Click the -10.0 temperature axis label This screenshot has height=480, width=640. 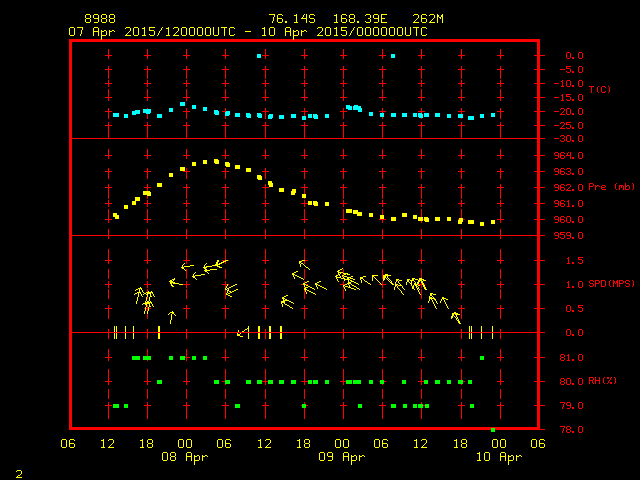click(569, 84)
